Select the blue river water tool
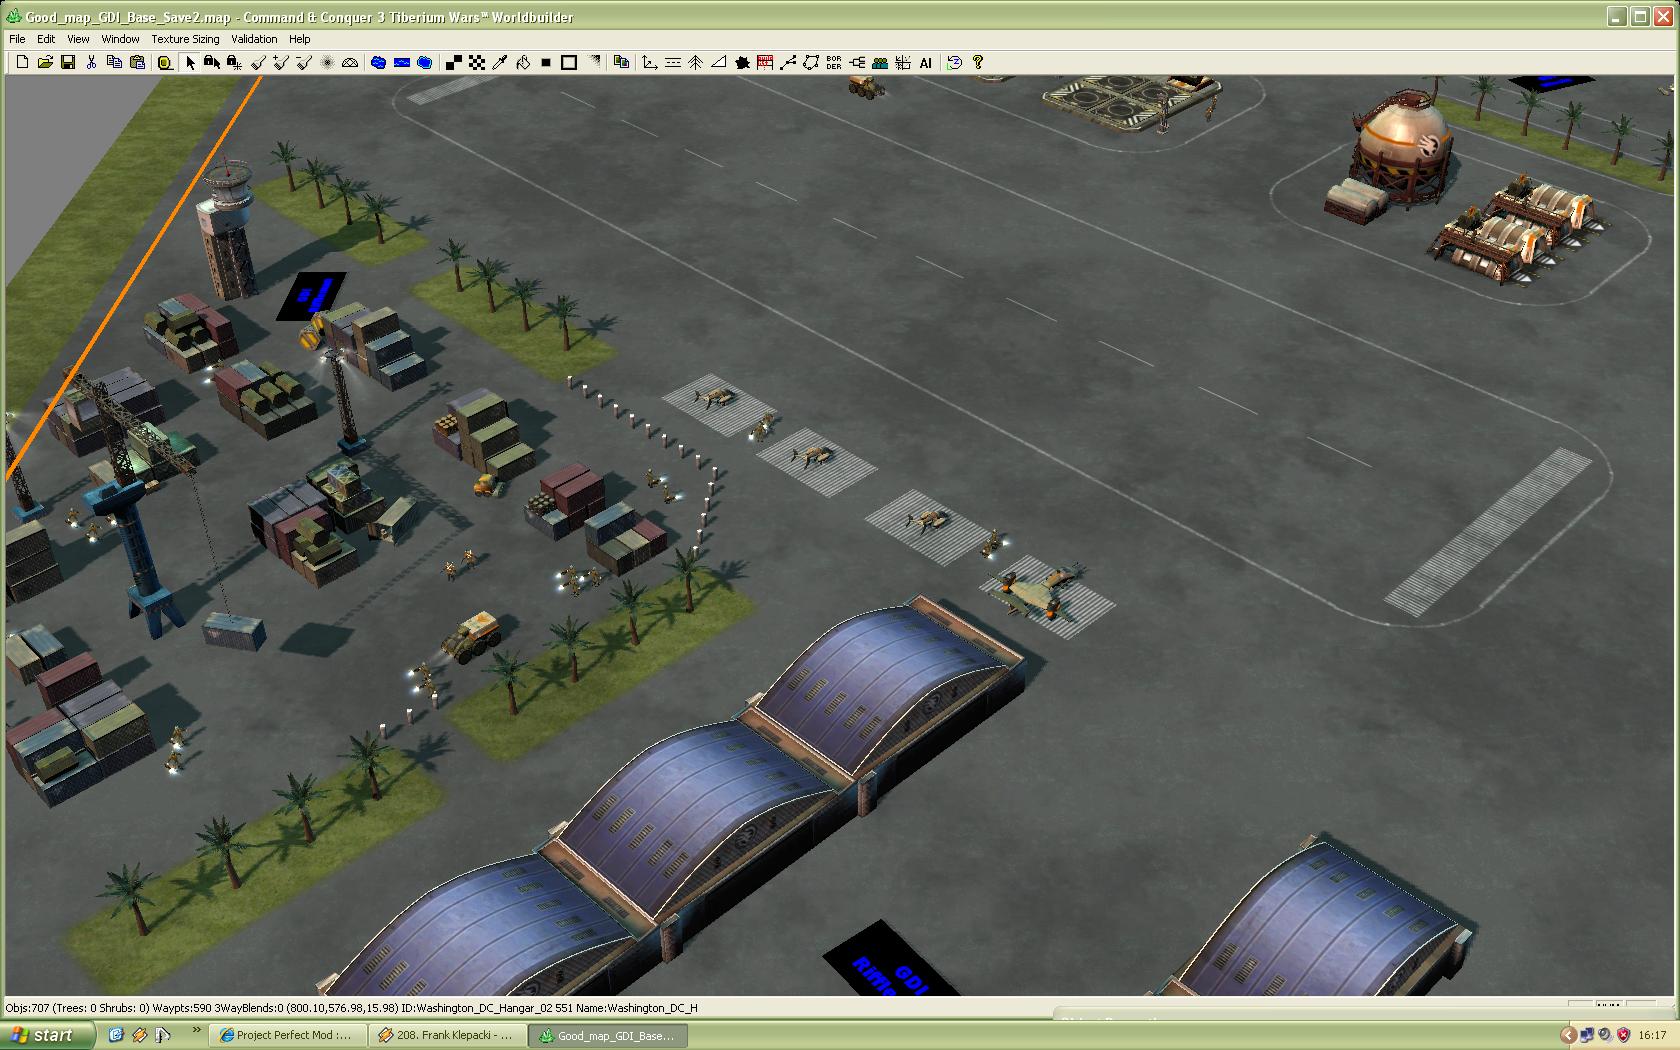Image resolution: width=1680 pixels, height=1050 pixels. tap(401, 62)
